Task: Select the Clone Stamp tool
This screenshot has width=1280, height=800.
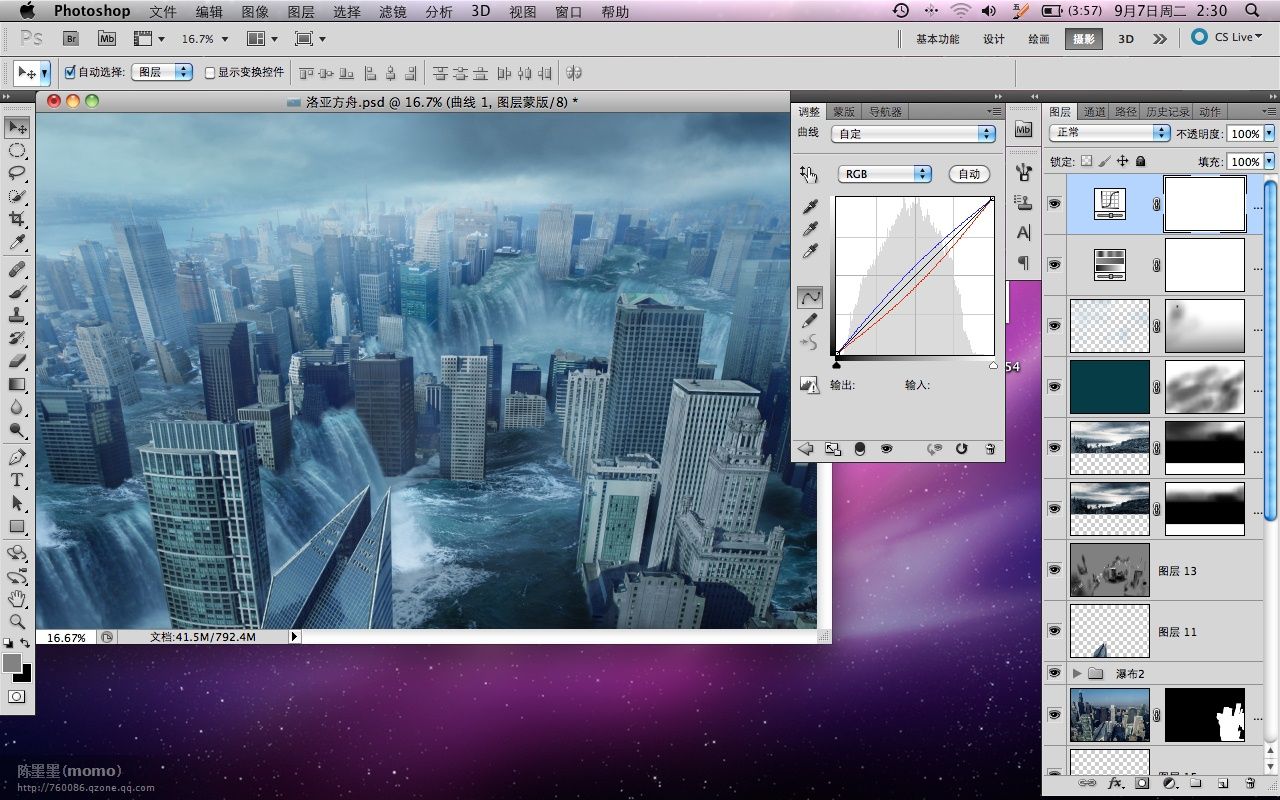Action: [17, 315]
